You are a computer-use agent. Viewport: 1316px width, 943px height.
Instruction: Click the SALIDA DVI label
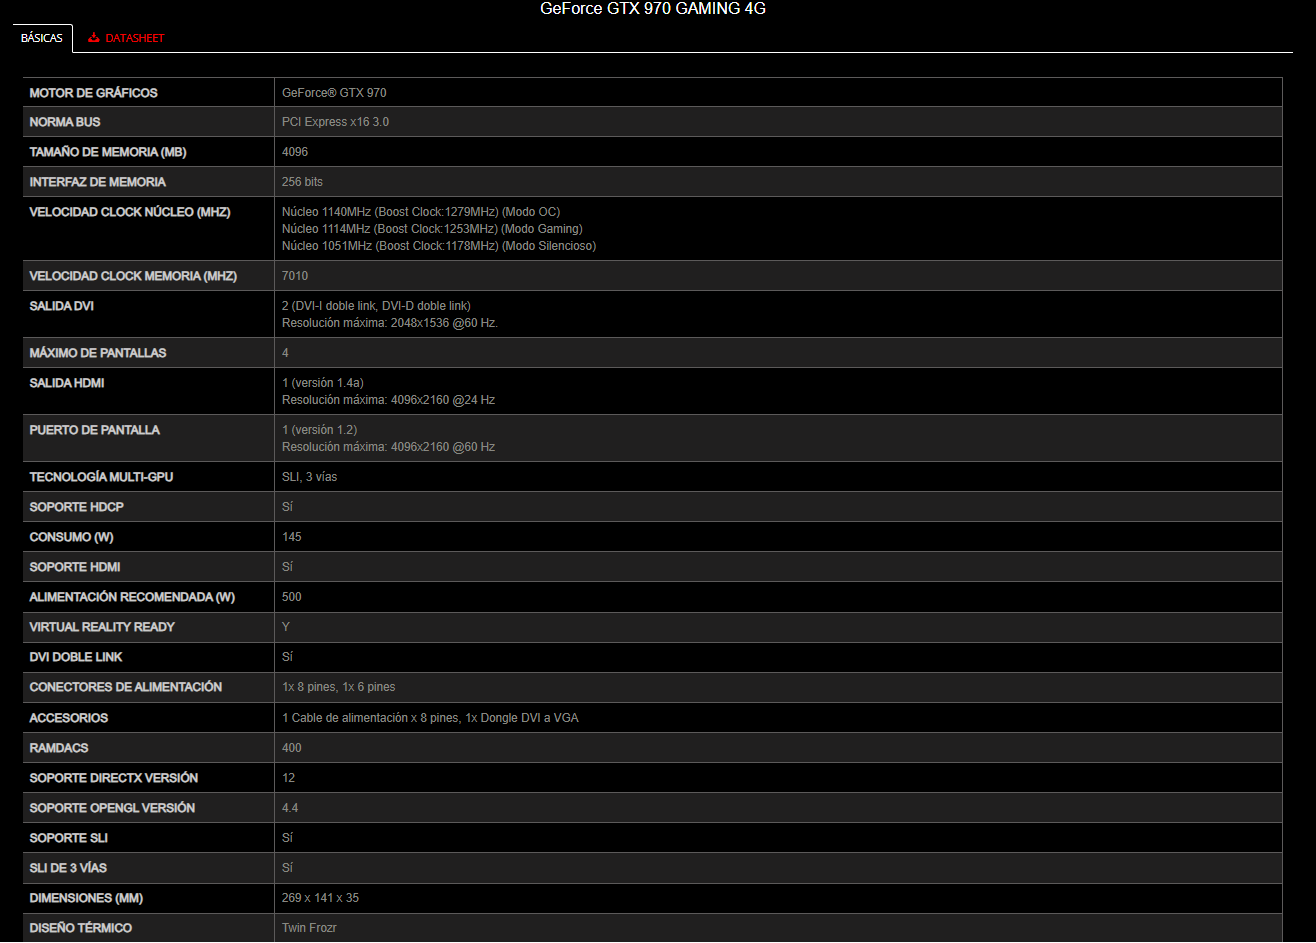tap(62, 306)
